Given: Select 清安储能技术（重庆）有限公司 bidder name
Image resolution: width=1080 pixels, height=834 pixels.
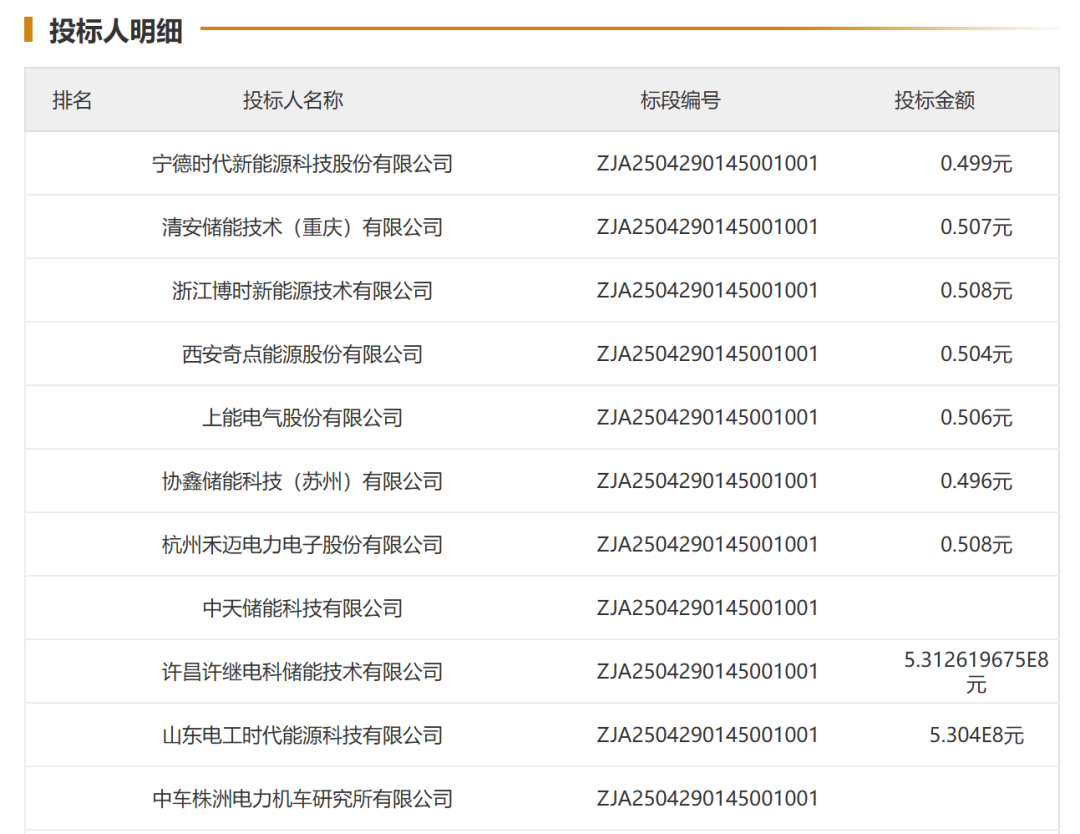Looking at the screenshot, I should pyautogui.click(x=302, y=227).
